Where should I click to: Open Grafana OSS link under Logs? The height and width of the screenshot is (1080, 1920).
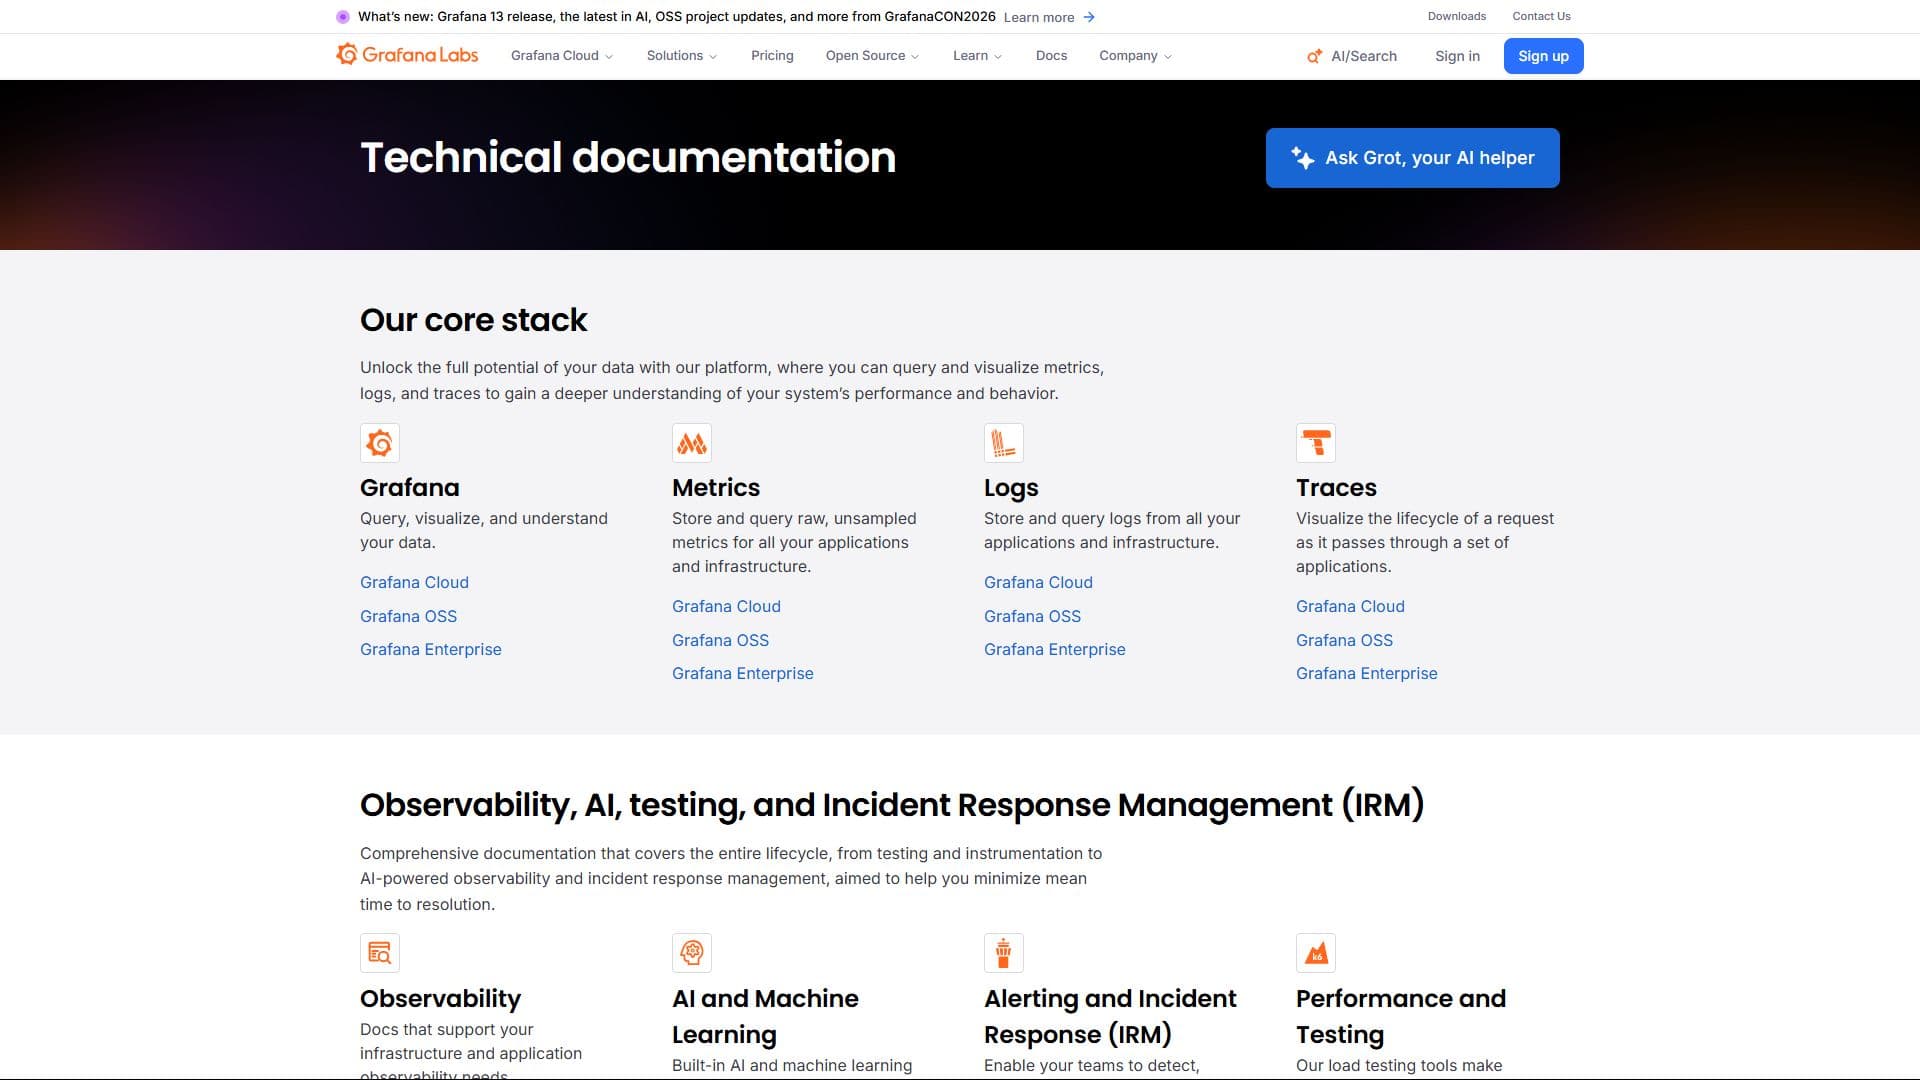1032,616
